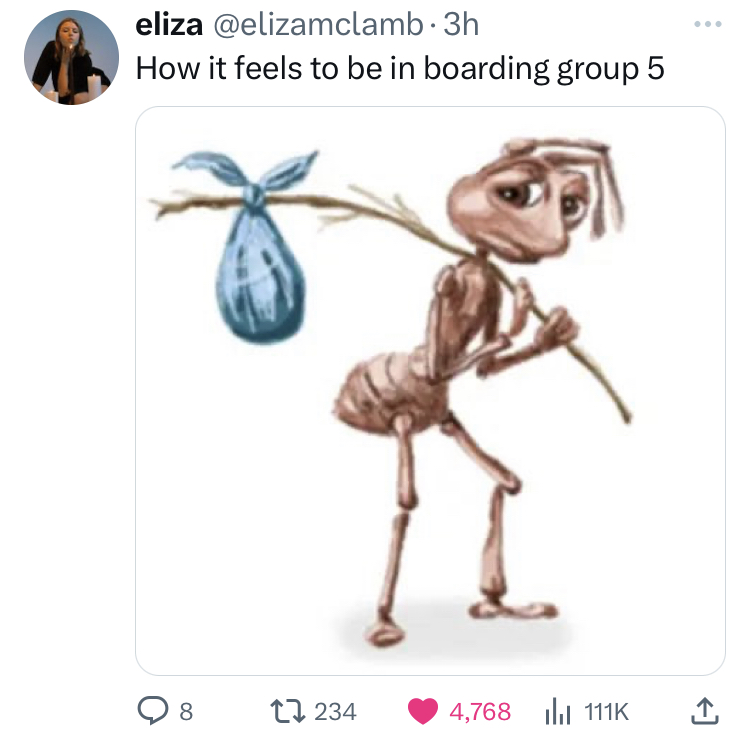
Task: Click the retweet count 234
Action: [335, 712]
